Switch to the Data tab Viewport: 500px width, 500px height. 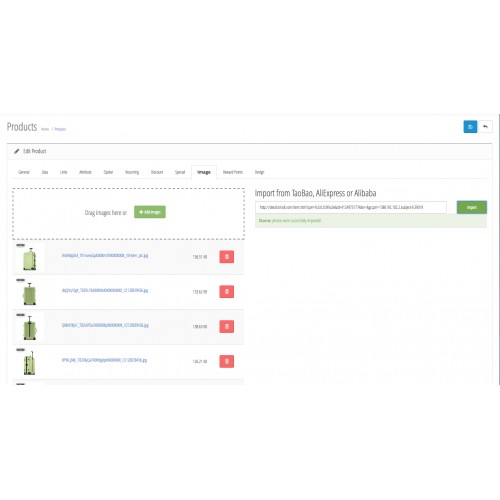coord(45,172)
